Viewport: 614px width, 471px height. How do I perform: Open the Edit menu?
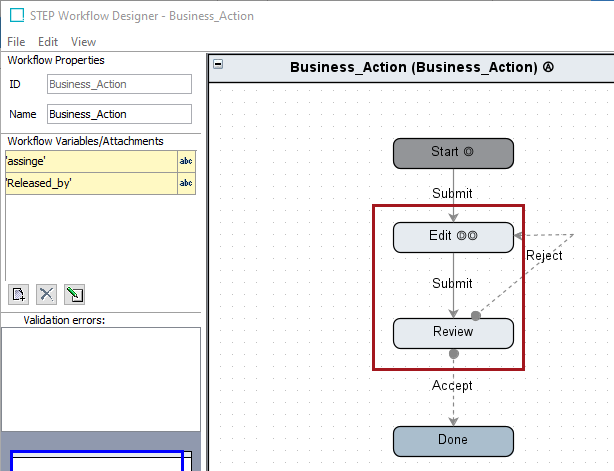tap(48, 42)
